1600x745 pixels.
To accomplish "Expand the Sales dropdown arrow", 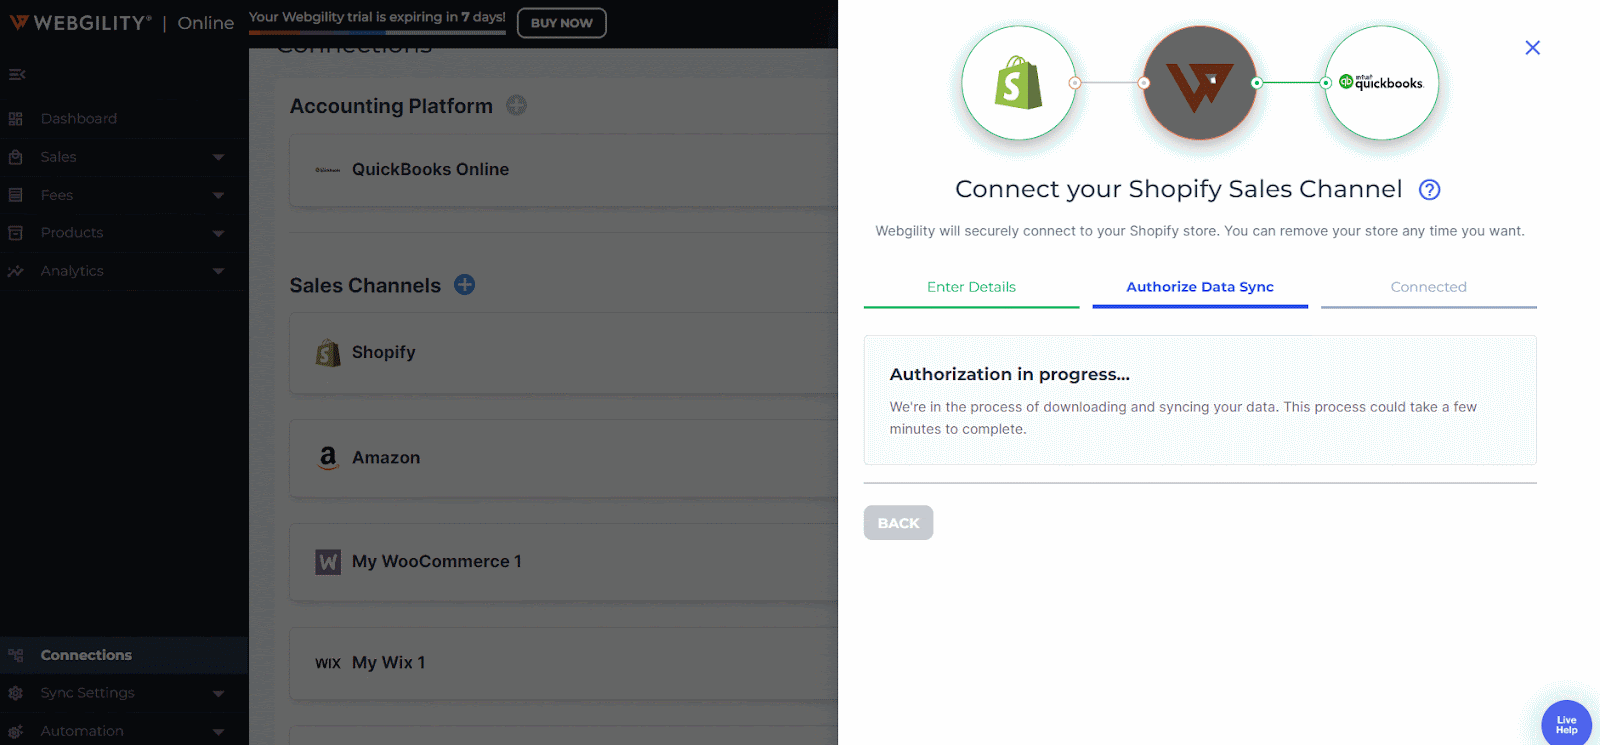I will click(218, 157).
